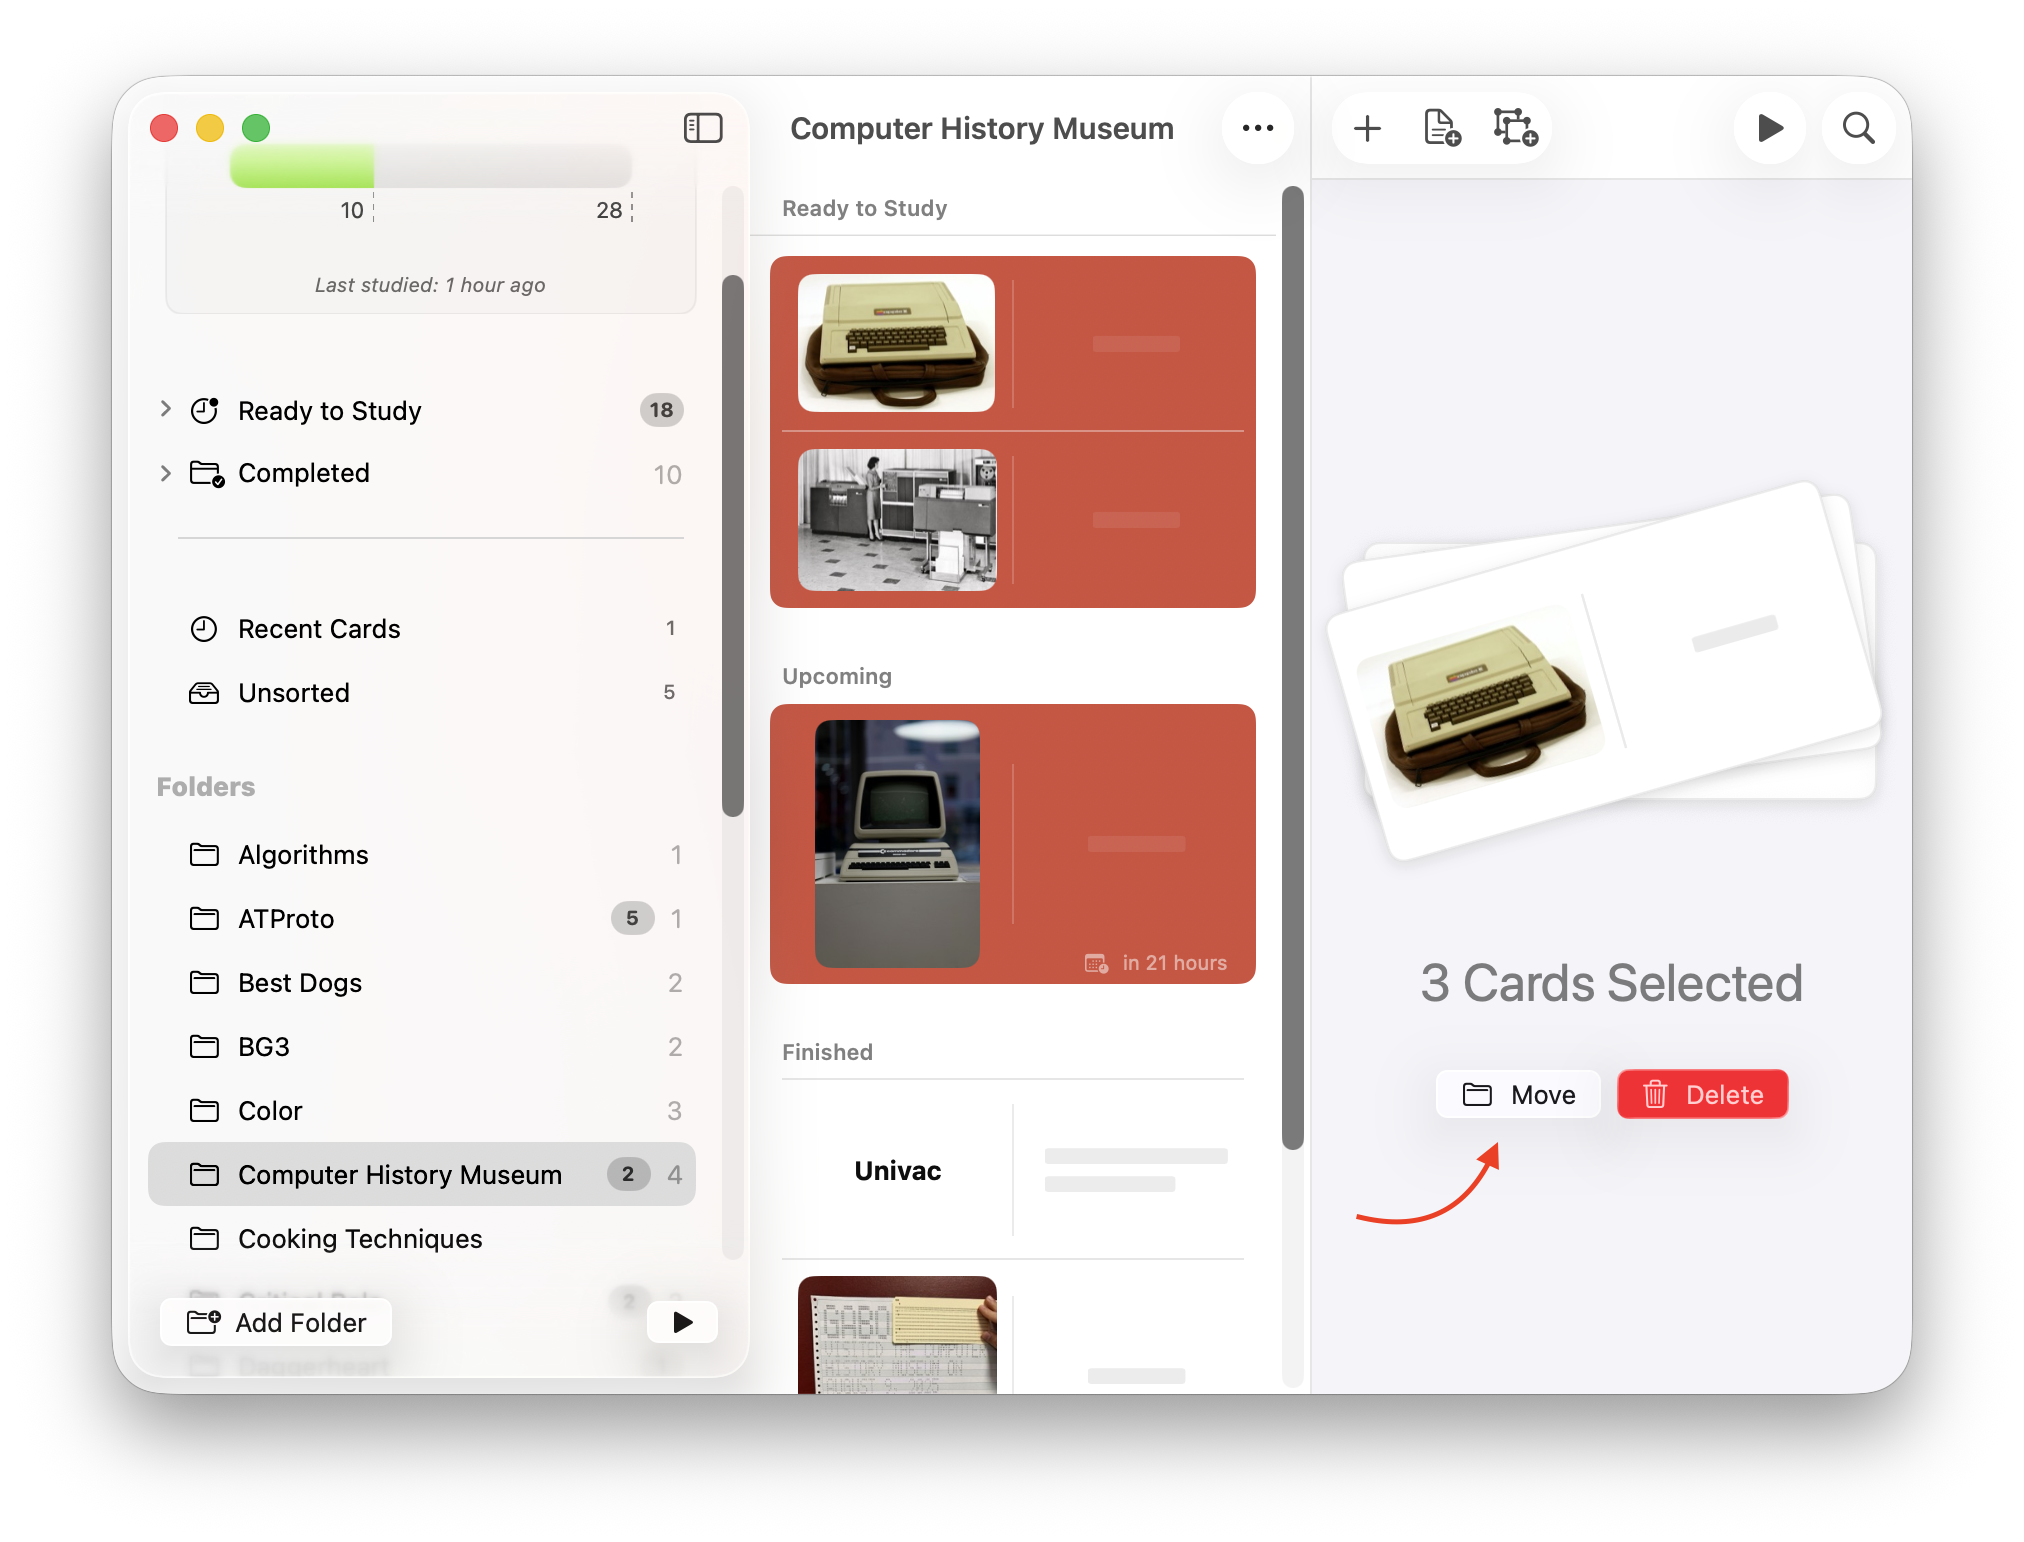This screenshot has height=1542, width=2024.
Task: Open Recent Cards in sidebar
Action: click(x=319, y=629)
